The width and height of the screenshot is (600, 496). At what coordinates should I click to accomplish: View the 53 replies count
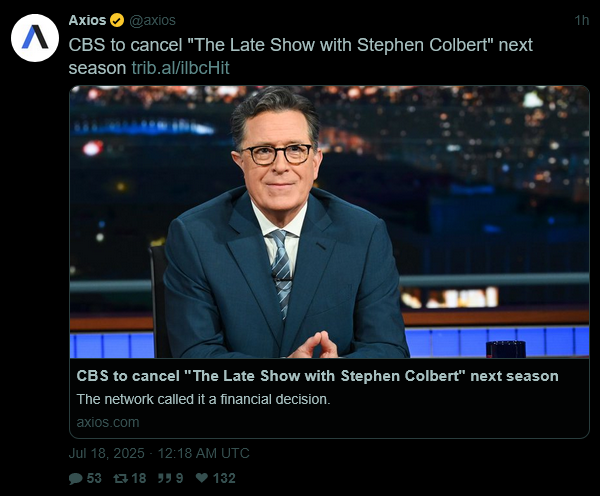94,478
